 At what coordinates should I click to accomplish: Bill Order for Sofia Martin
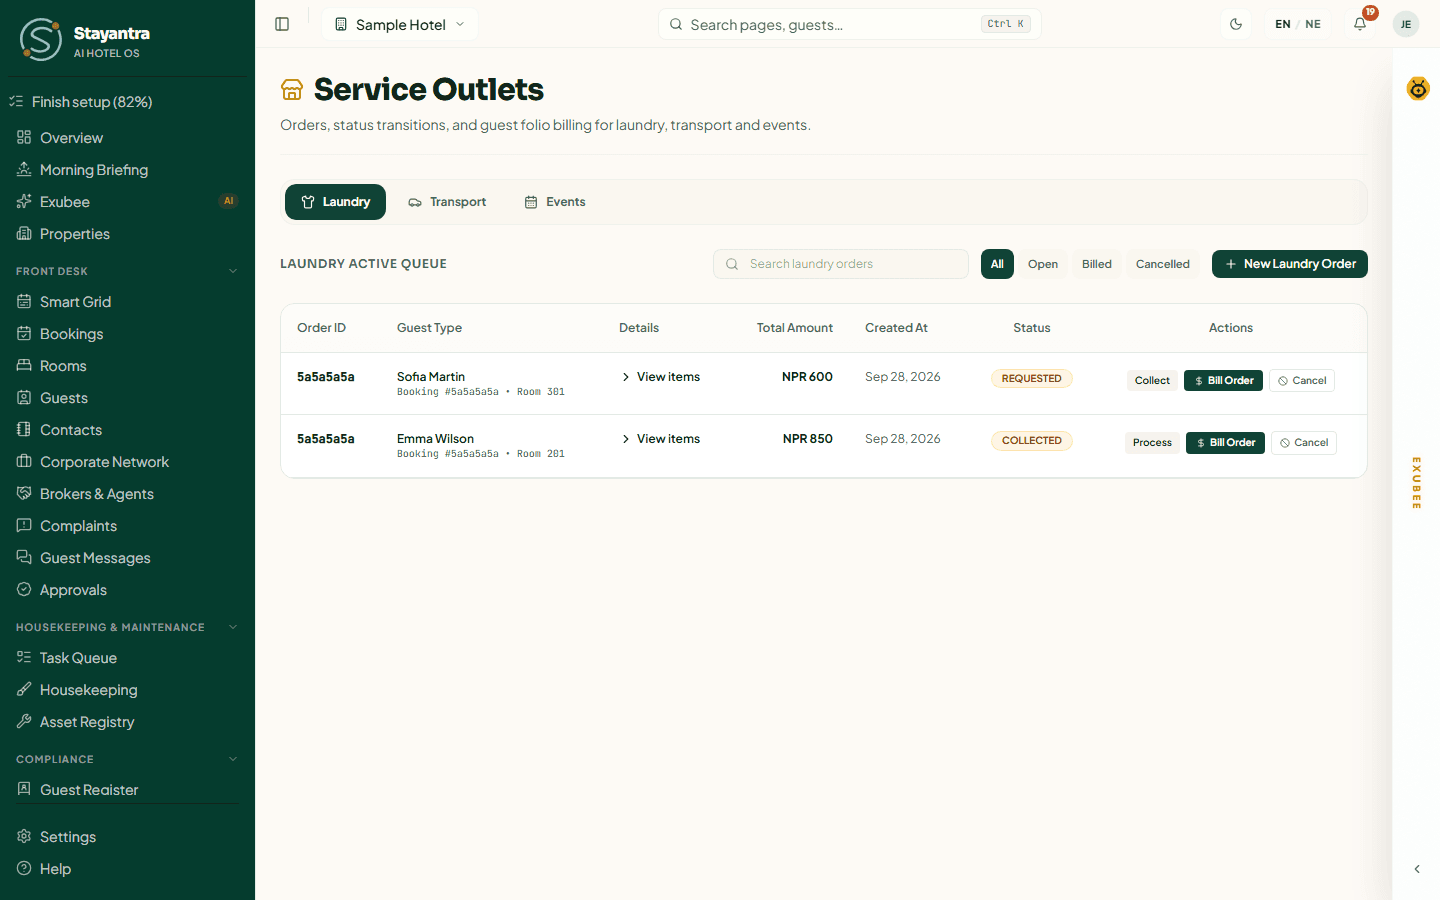point(1223,381)
